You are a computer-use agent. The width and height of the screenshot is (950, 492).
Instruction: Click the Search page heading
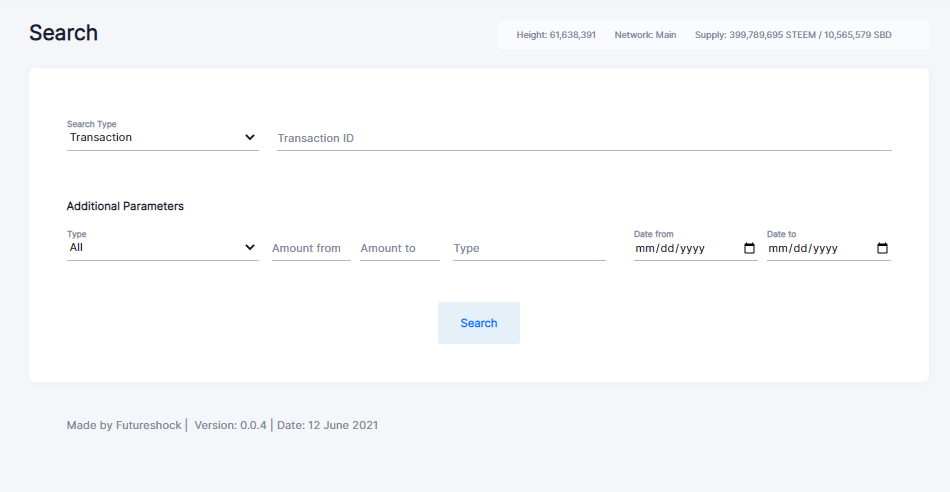(63, 33)
